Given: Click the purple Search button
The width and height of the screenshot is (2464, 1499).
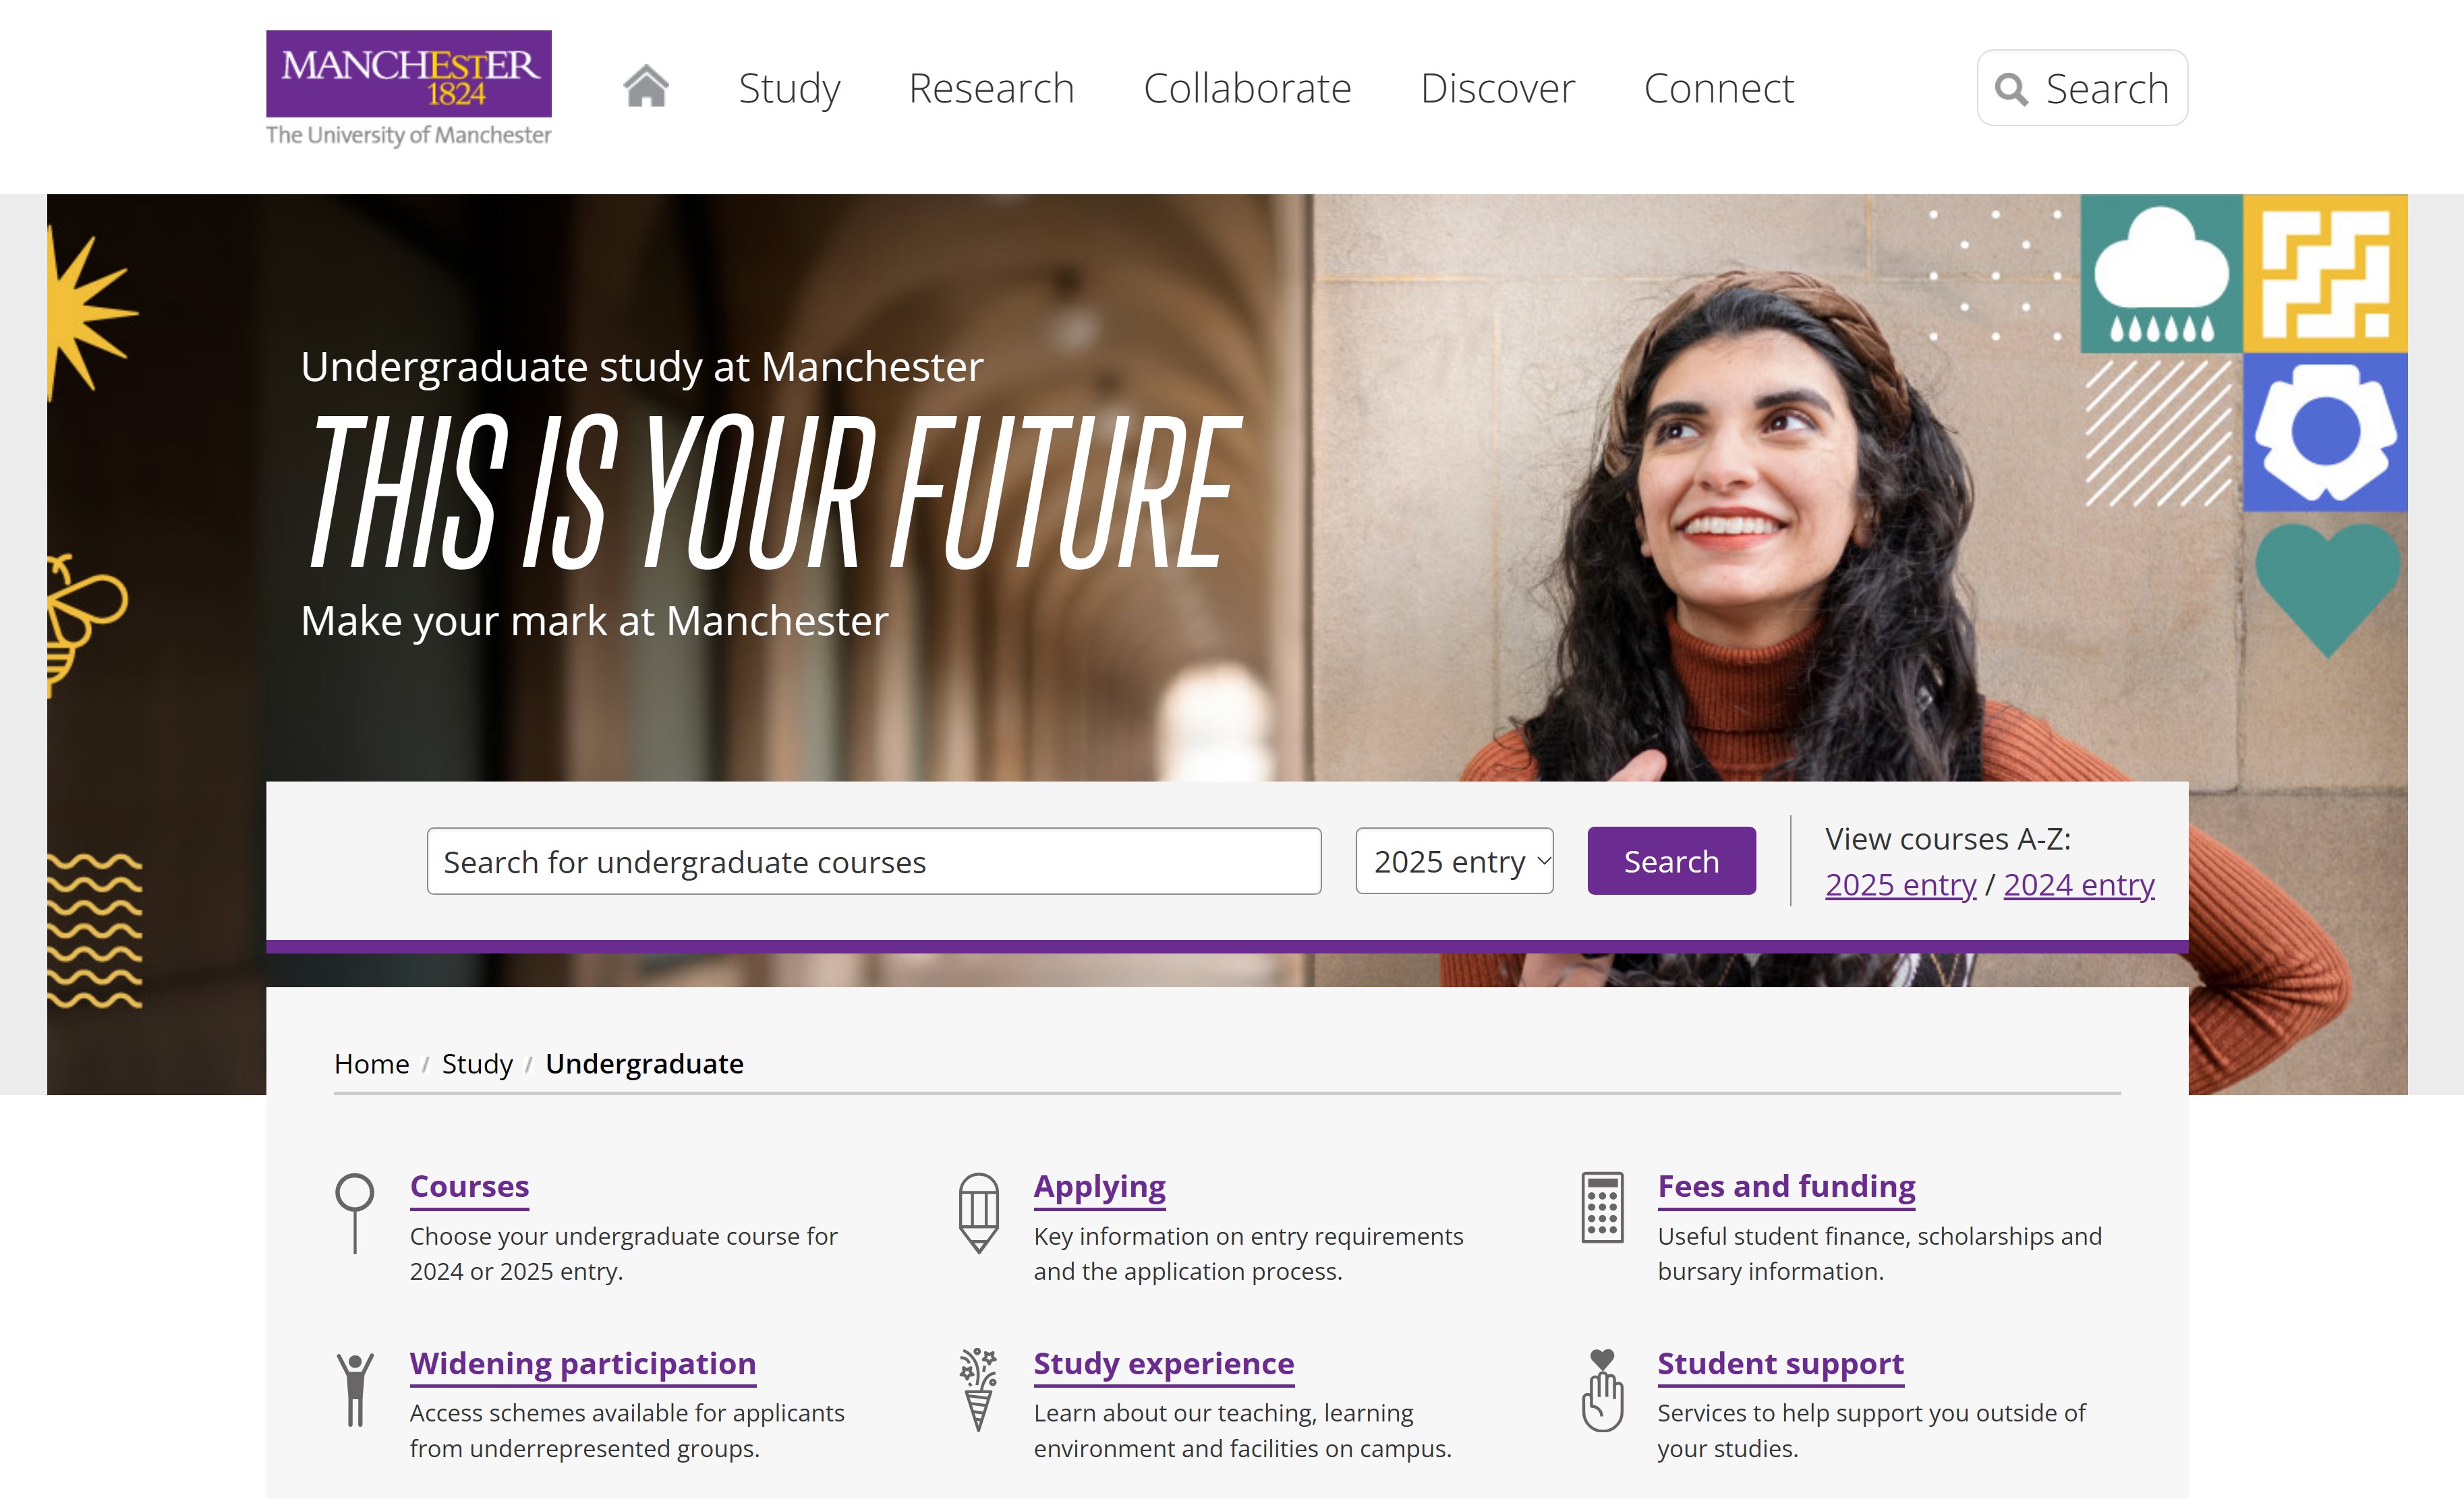Looking at the screenshot, I should [1671, 861].
